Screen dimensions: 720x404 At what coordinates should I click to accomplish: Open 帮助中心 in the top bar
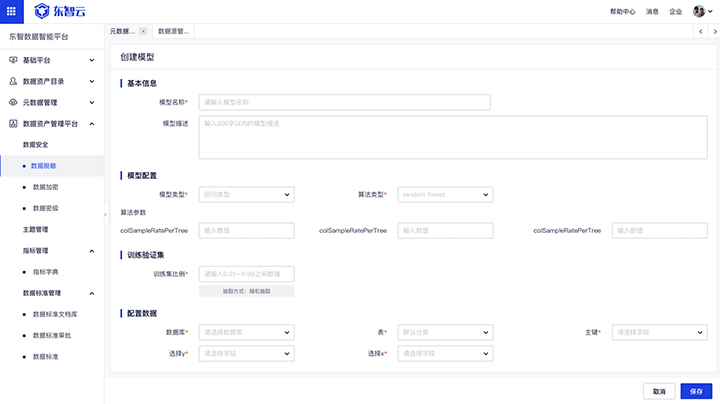[621, 11]
